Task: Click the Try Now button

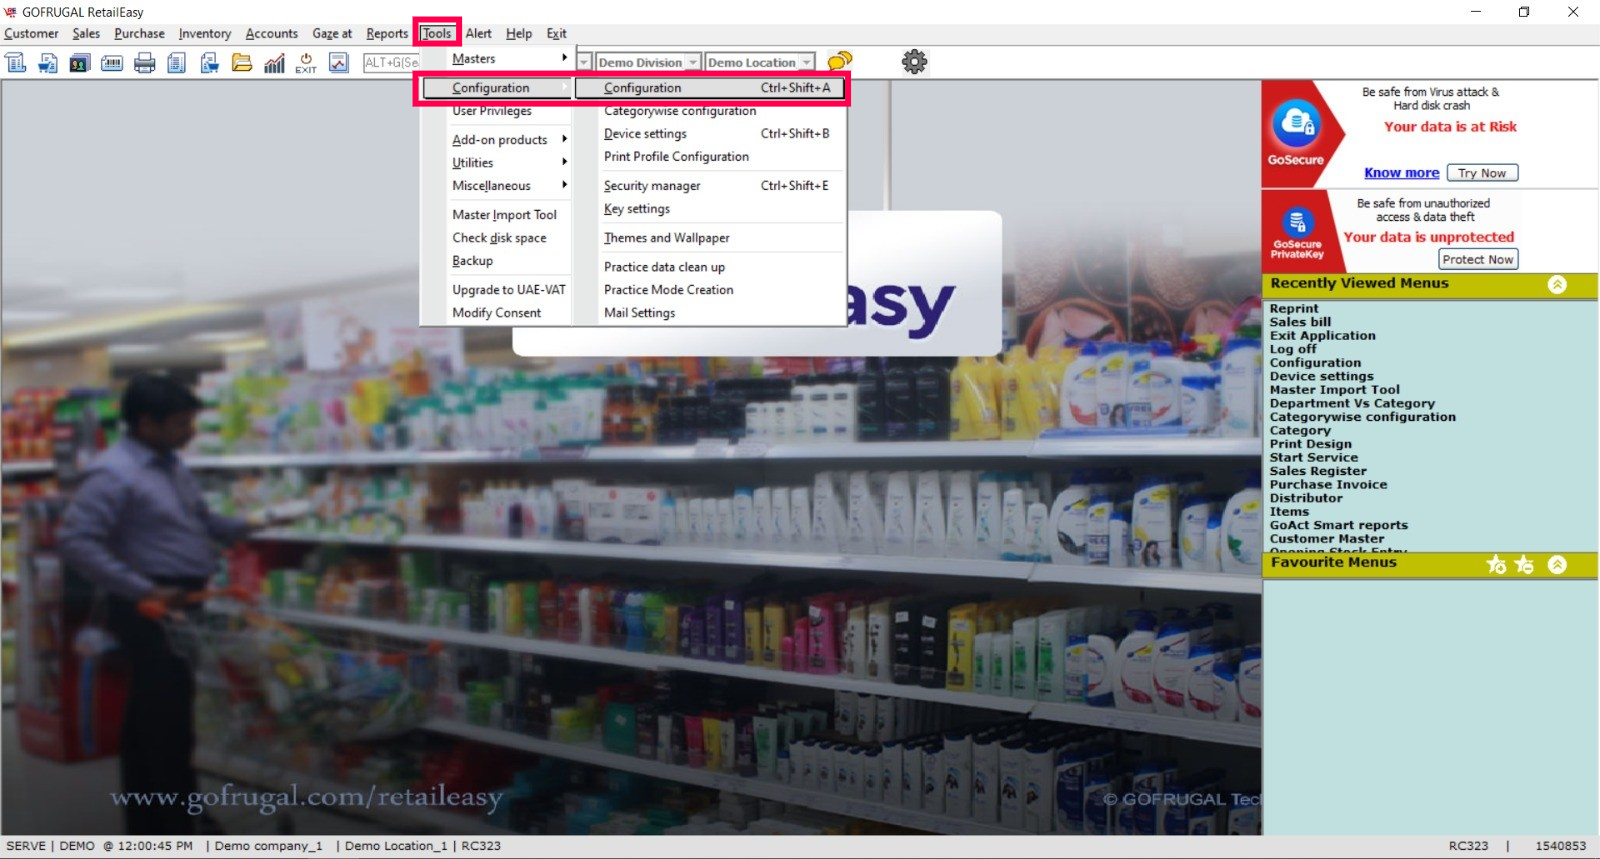Action: coord(1482,173)
